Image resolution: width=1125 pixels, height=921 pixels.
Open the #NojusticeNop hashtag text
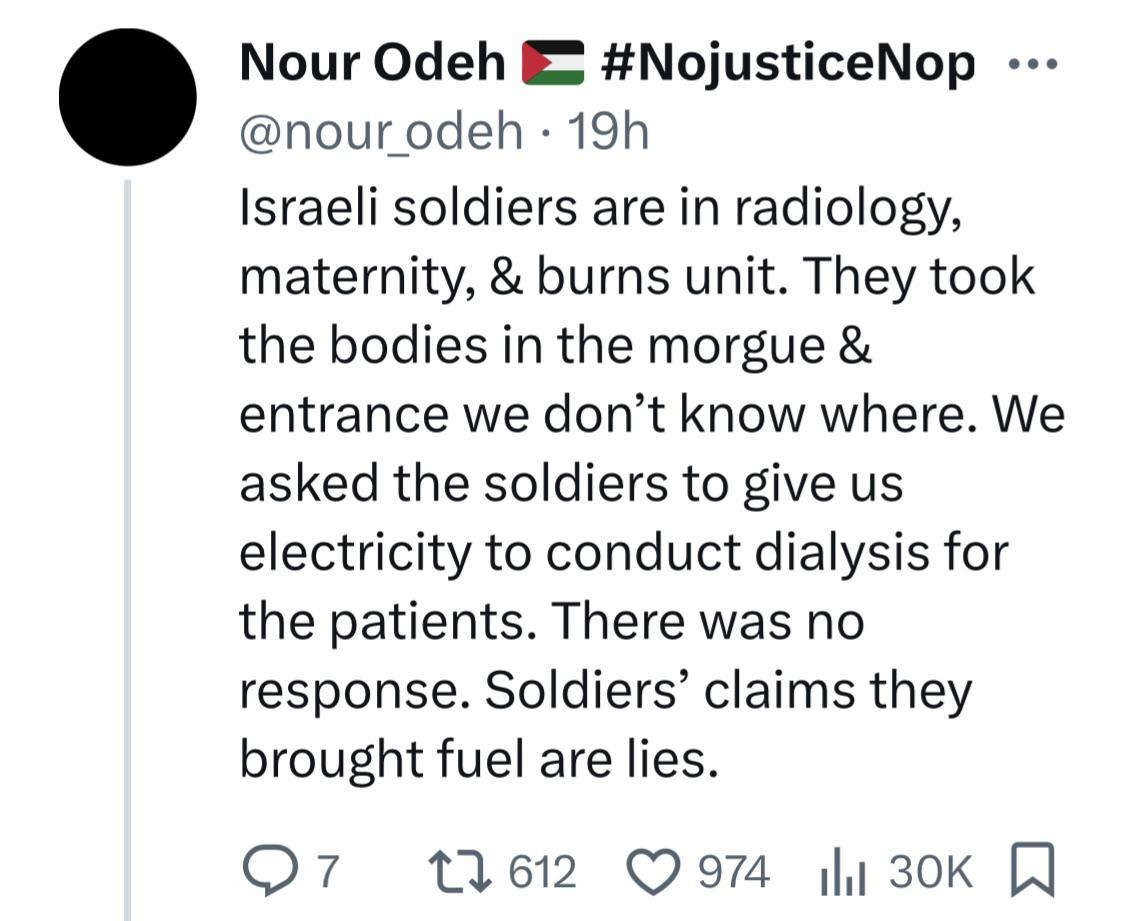790,65
